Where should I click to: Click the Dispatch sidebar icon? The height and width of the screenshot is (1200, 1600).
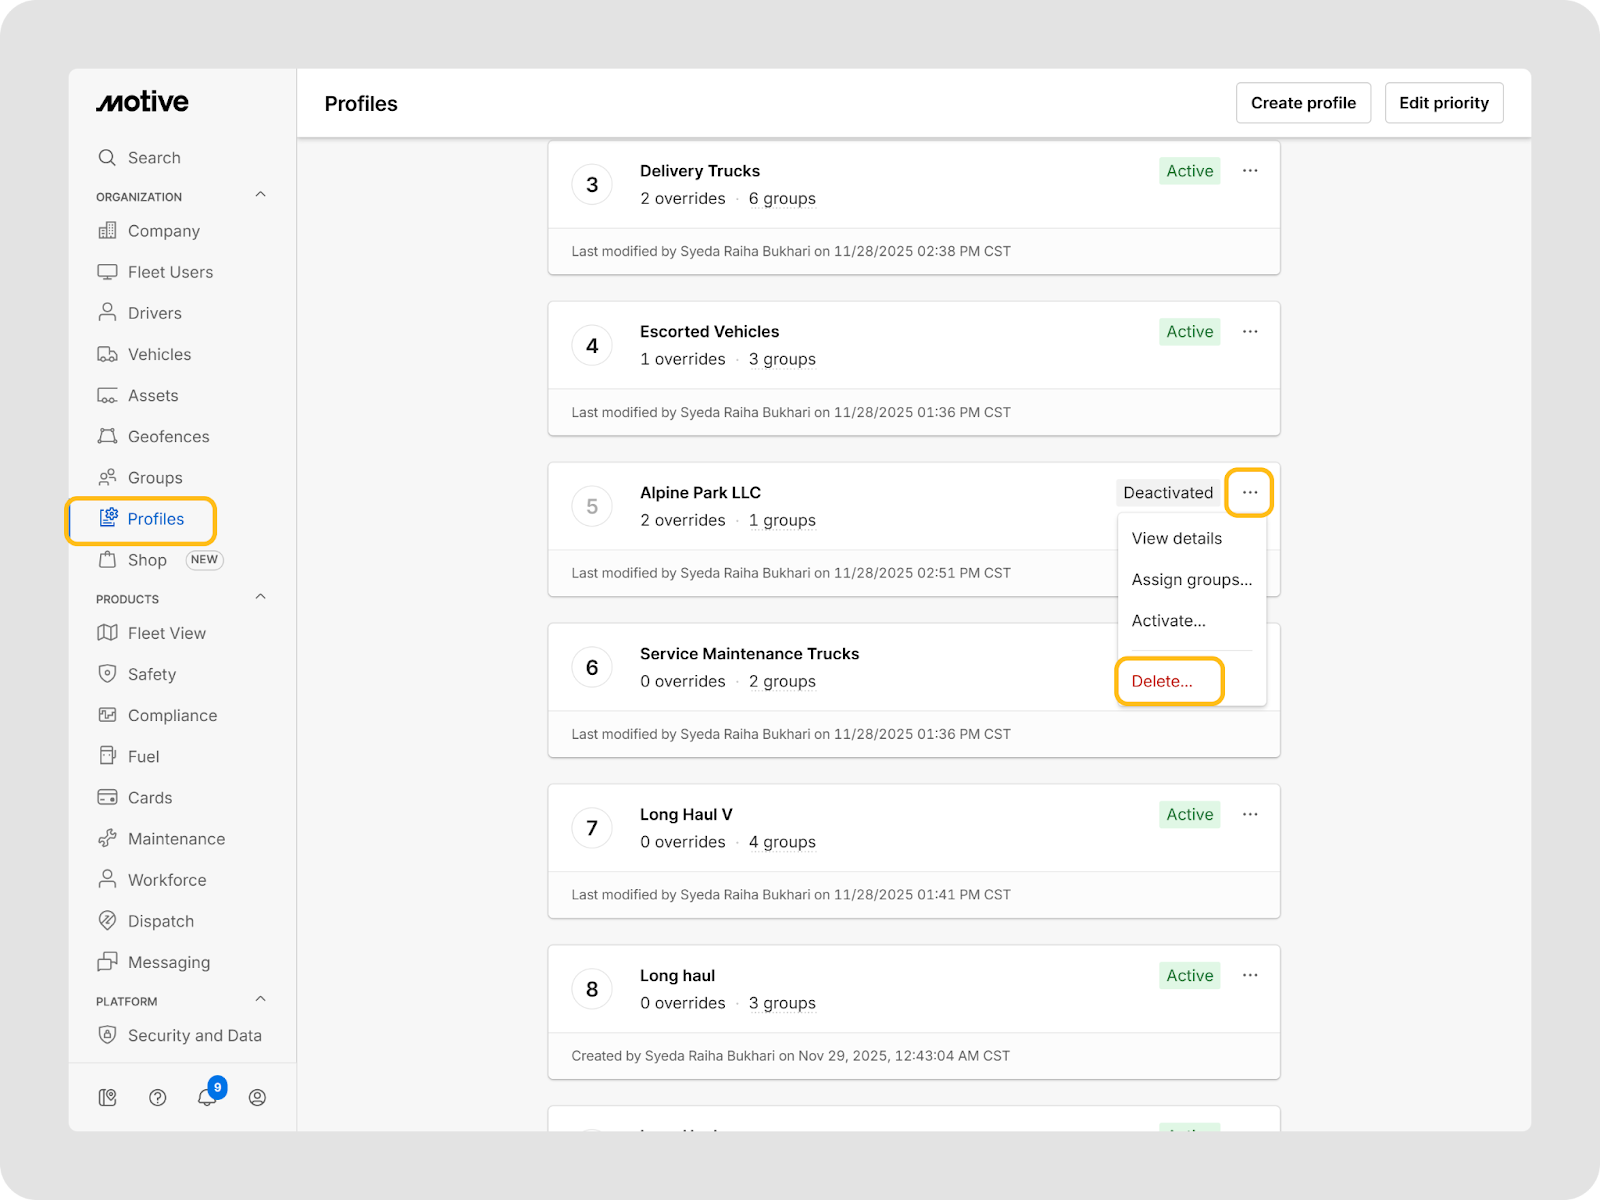[x=107, y=921]
